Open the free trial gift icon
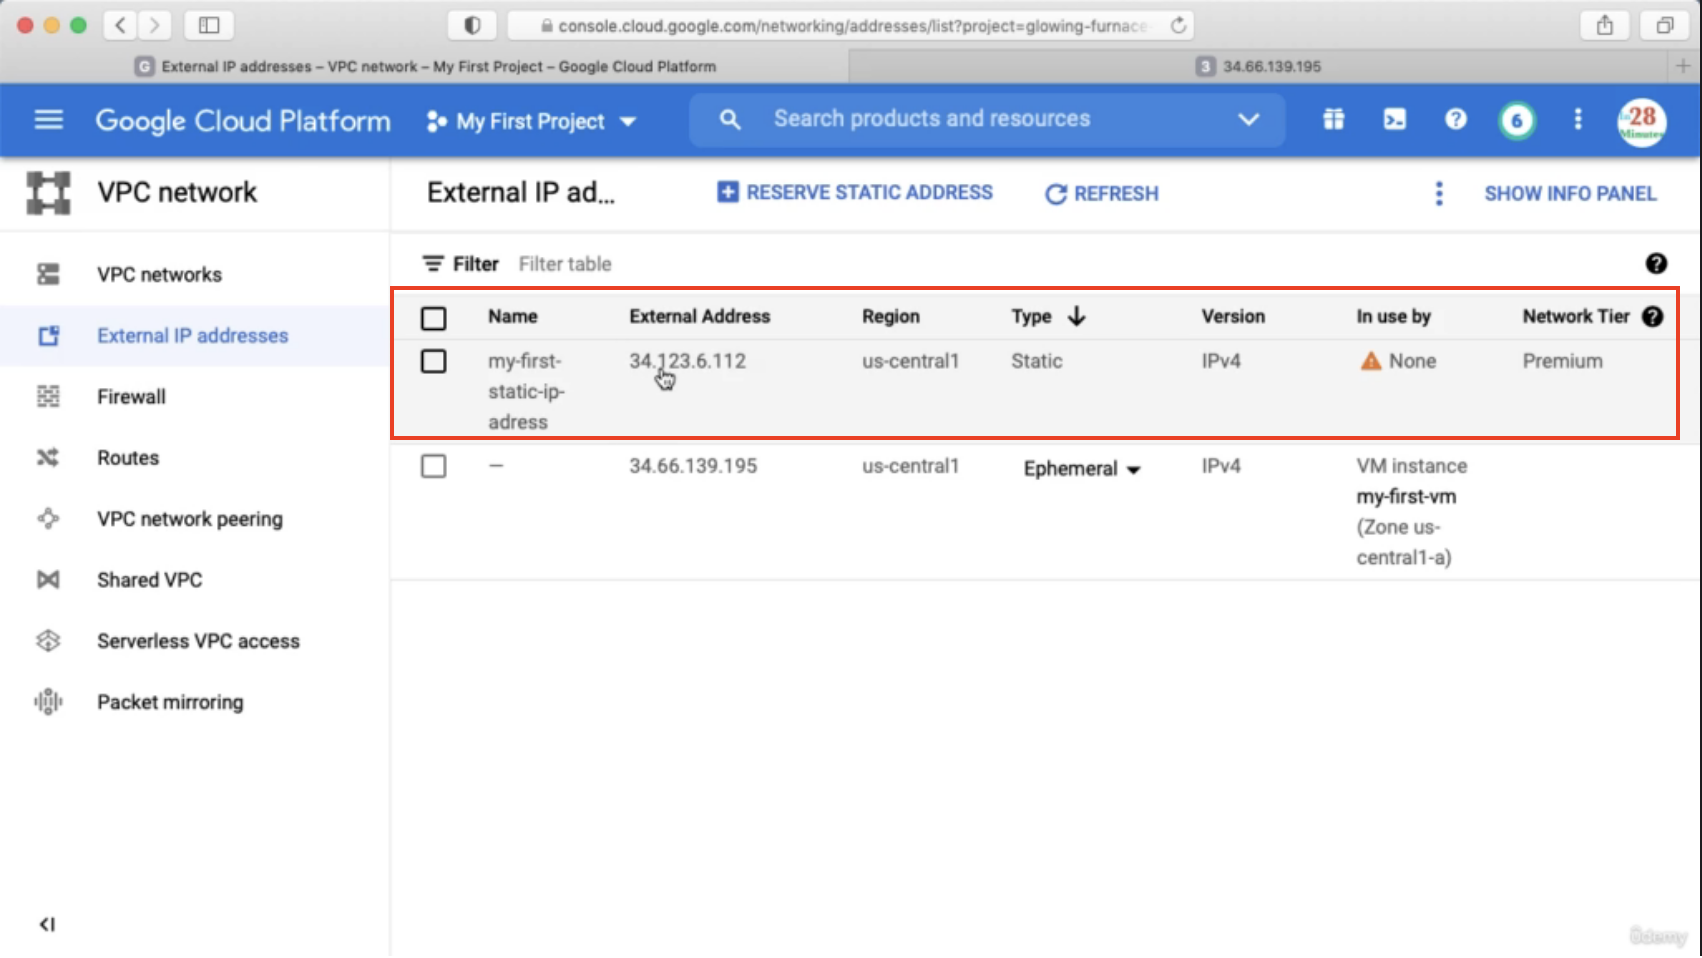1702x958 pixels. (1333, 120)
